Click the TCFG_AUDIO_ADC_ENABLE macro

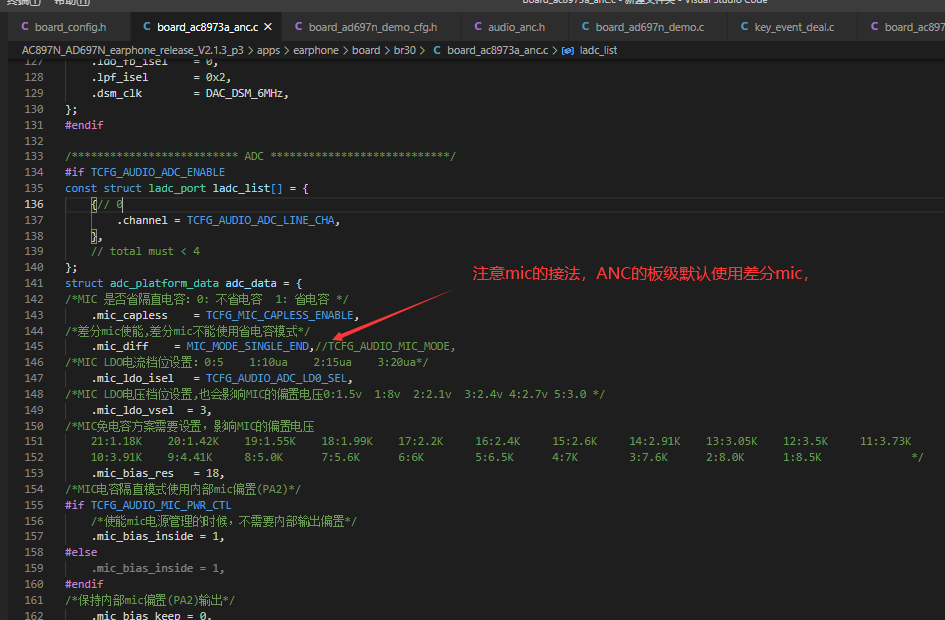[158, 172]
